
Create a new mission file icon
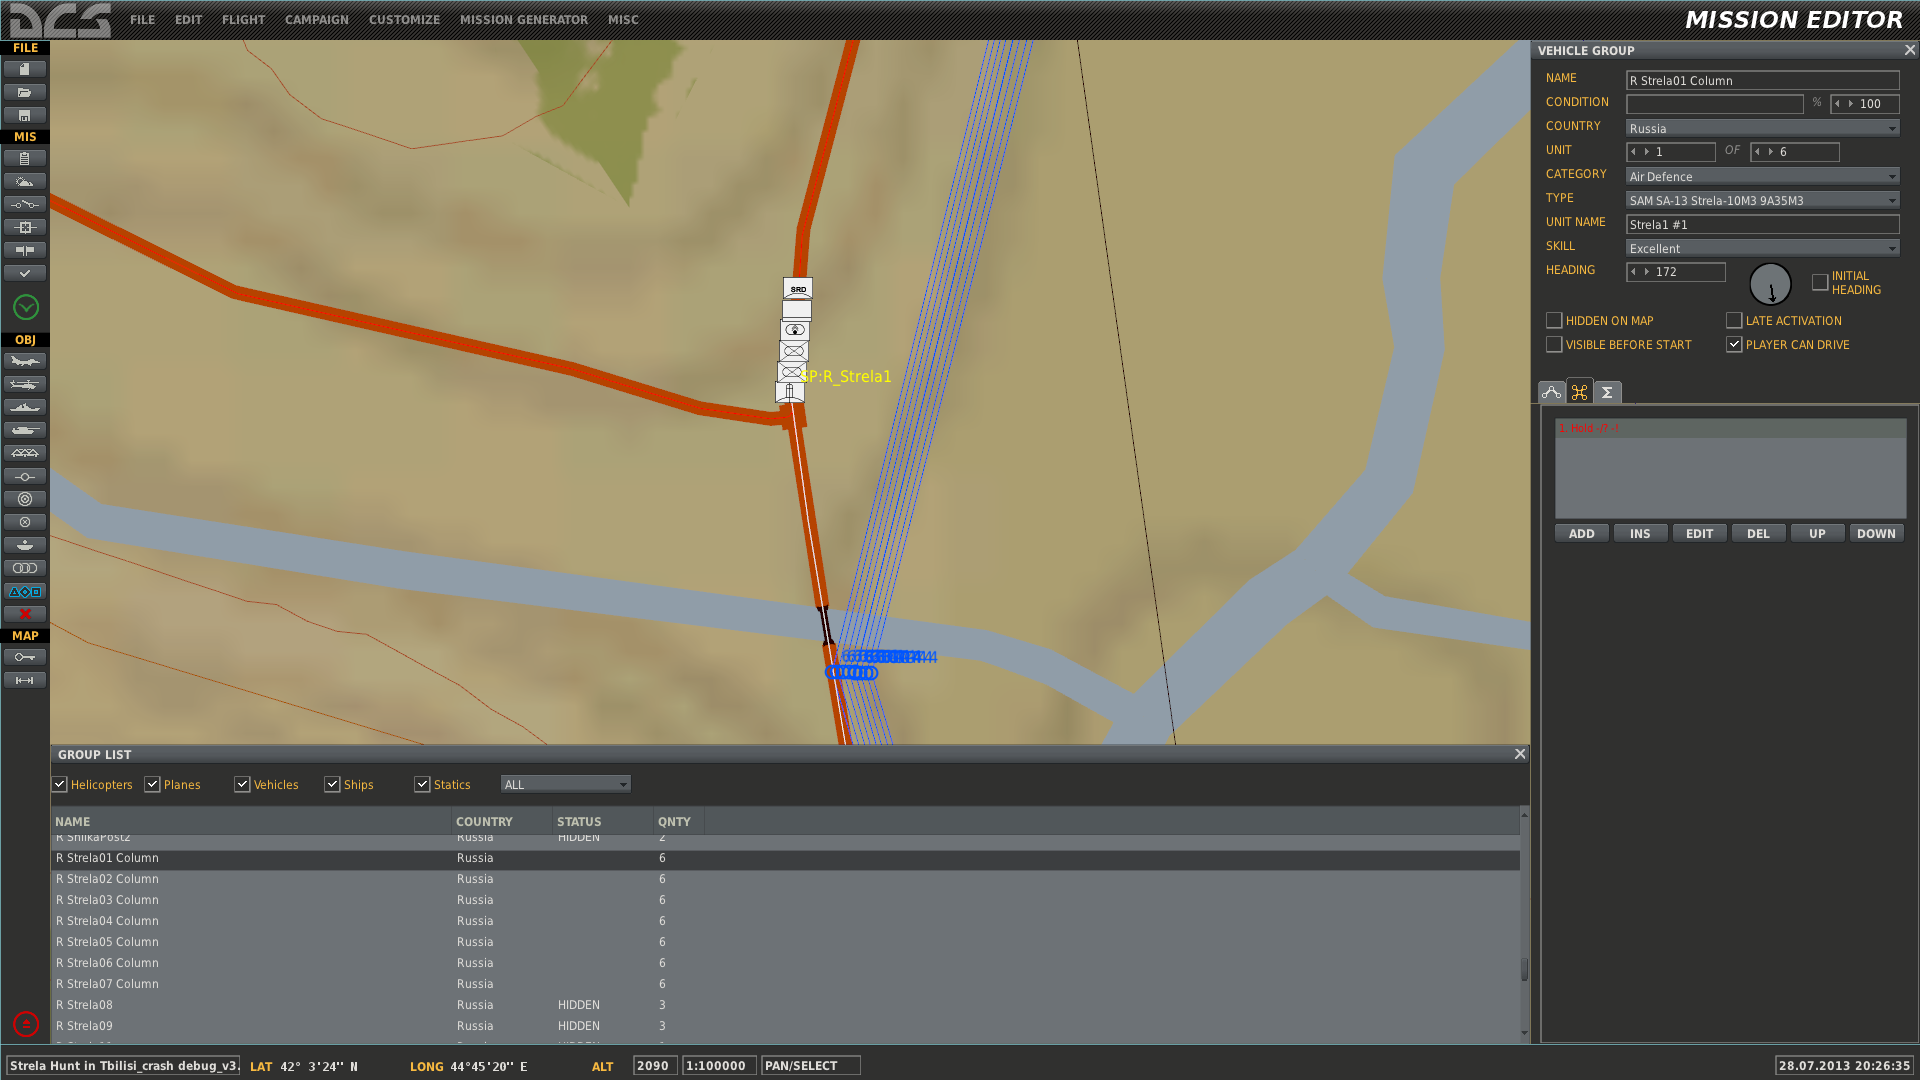pos(25,69)
